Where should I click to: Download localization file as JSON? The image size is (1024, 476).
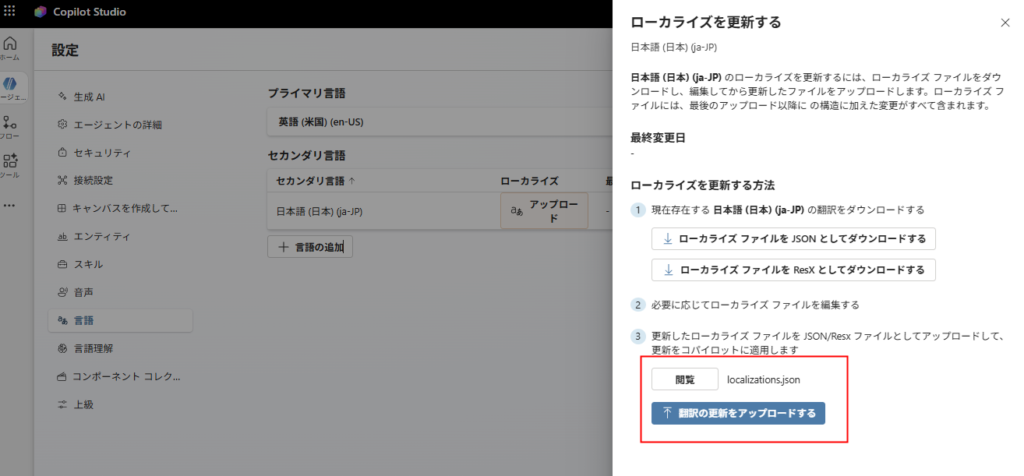(x=793, y=239)
